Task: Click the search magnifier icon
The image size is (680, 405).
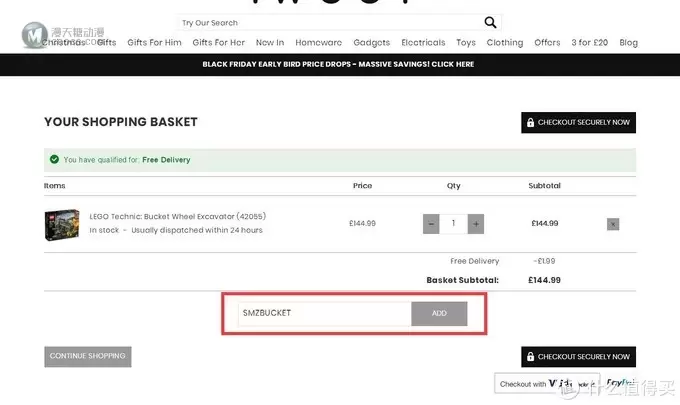Action: pos(490,22)
